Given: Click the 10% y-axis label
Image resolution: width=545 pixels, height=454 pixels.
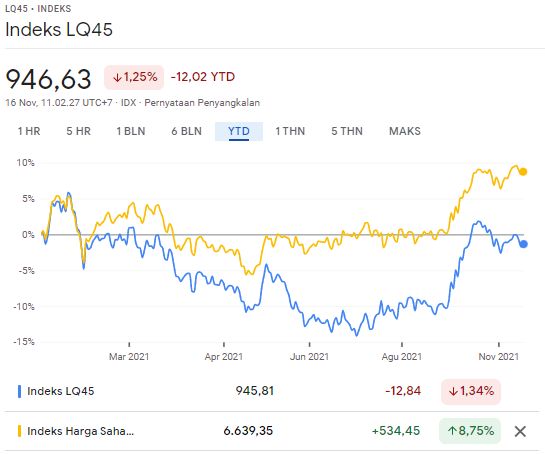Looking at the screenshot, I should (26, 163).
